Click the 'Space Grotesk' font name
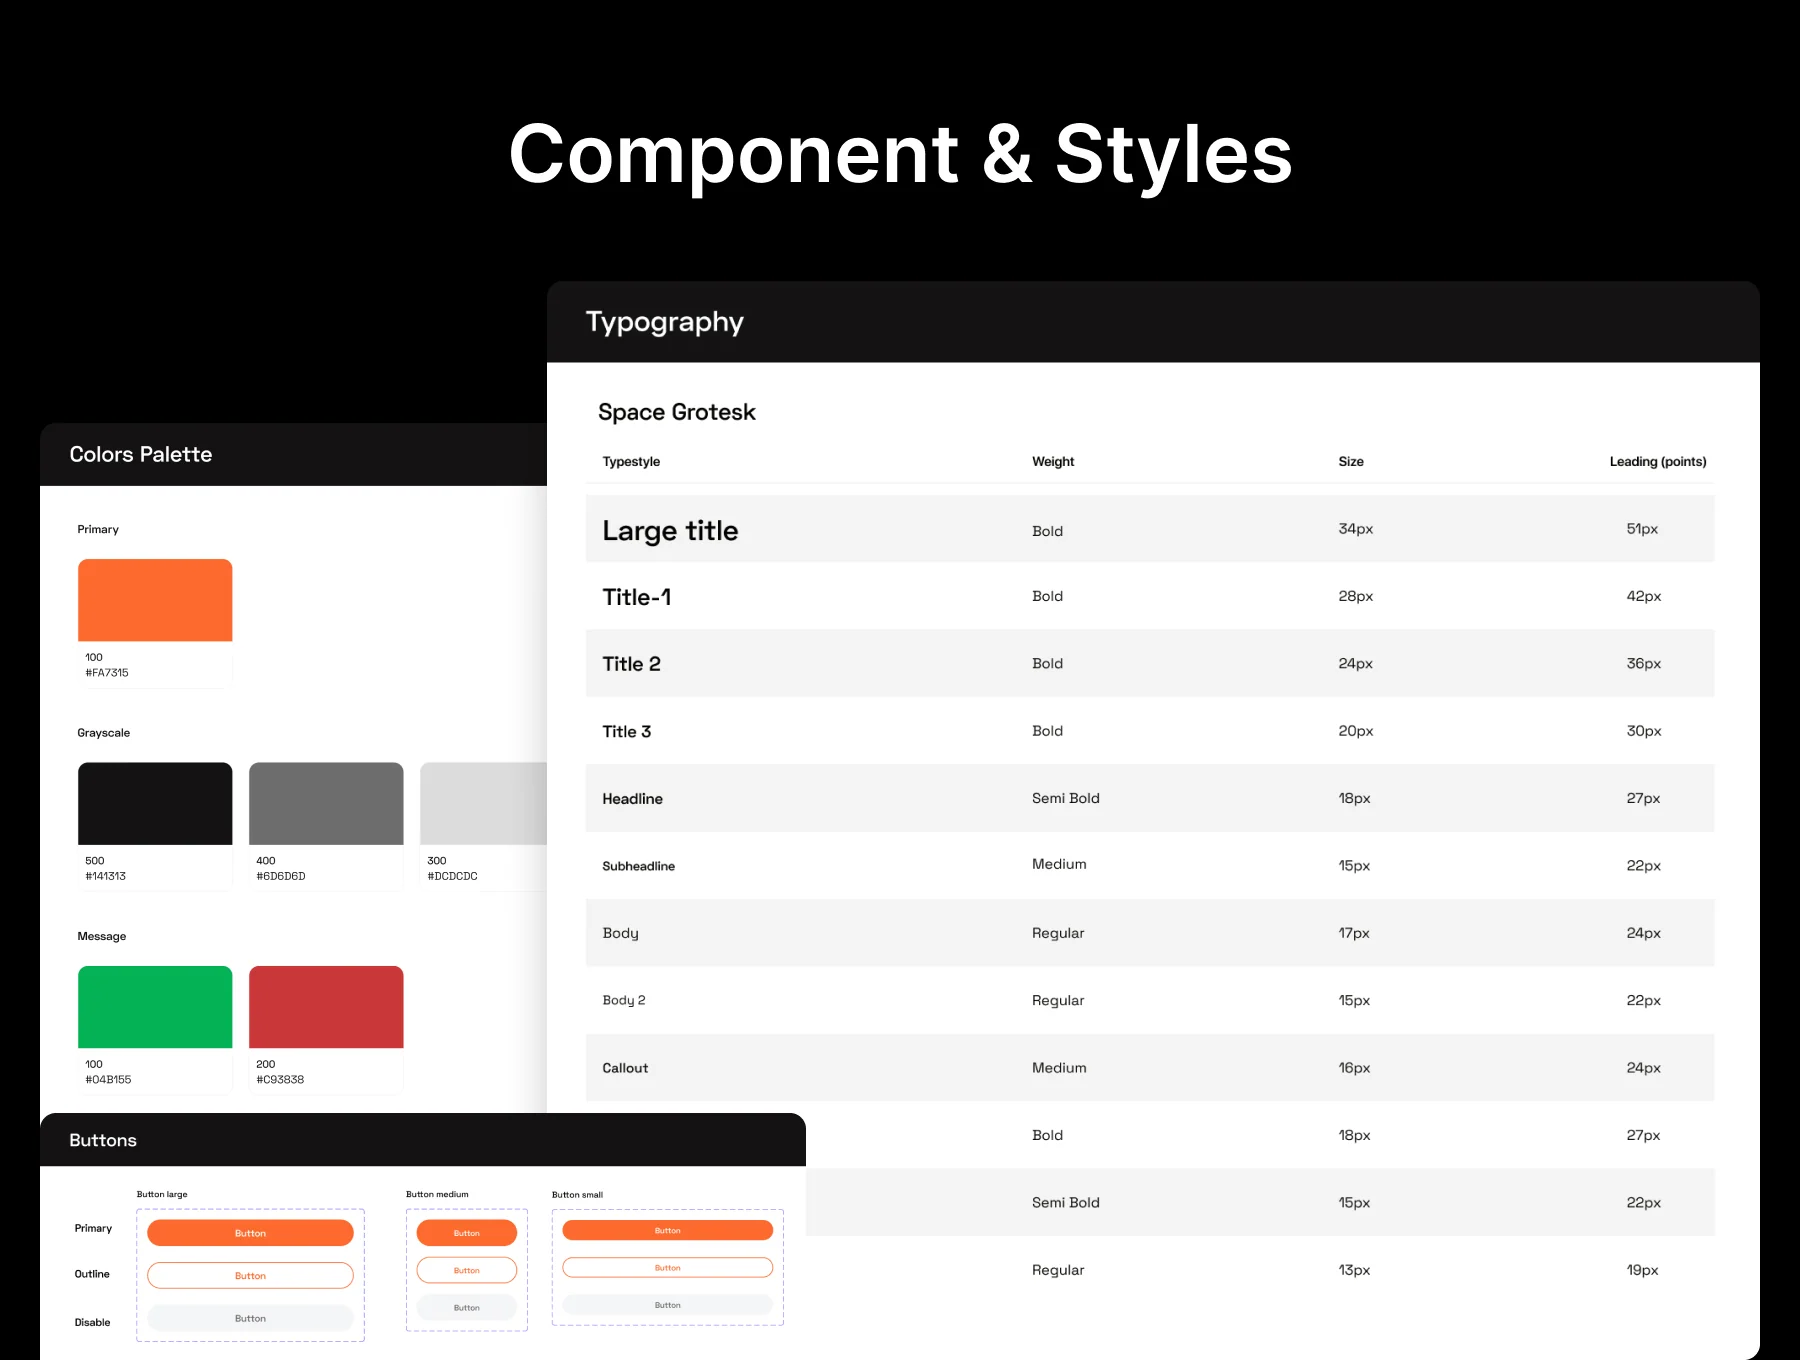The image size is (1800, 1360). [677, 412]
